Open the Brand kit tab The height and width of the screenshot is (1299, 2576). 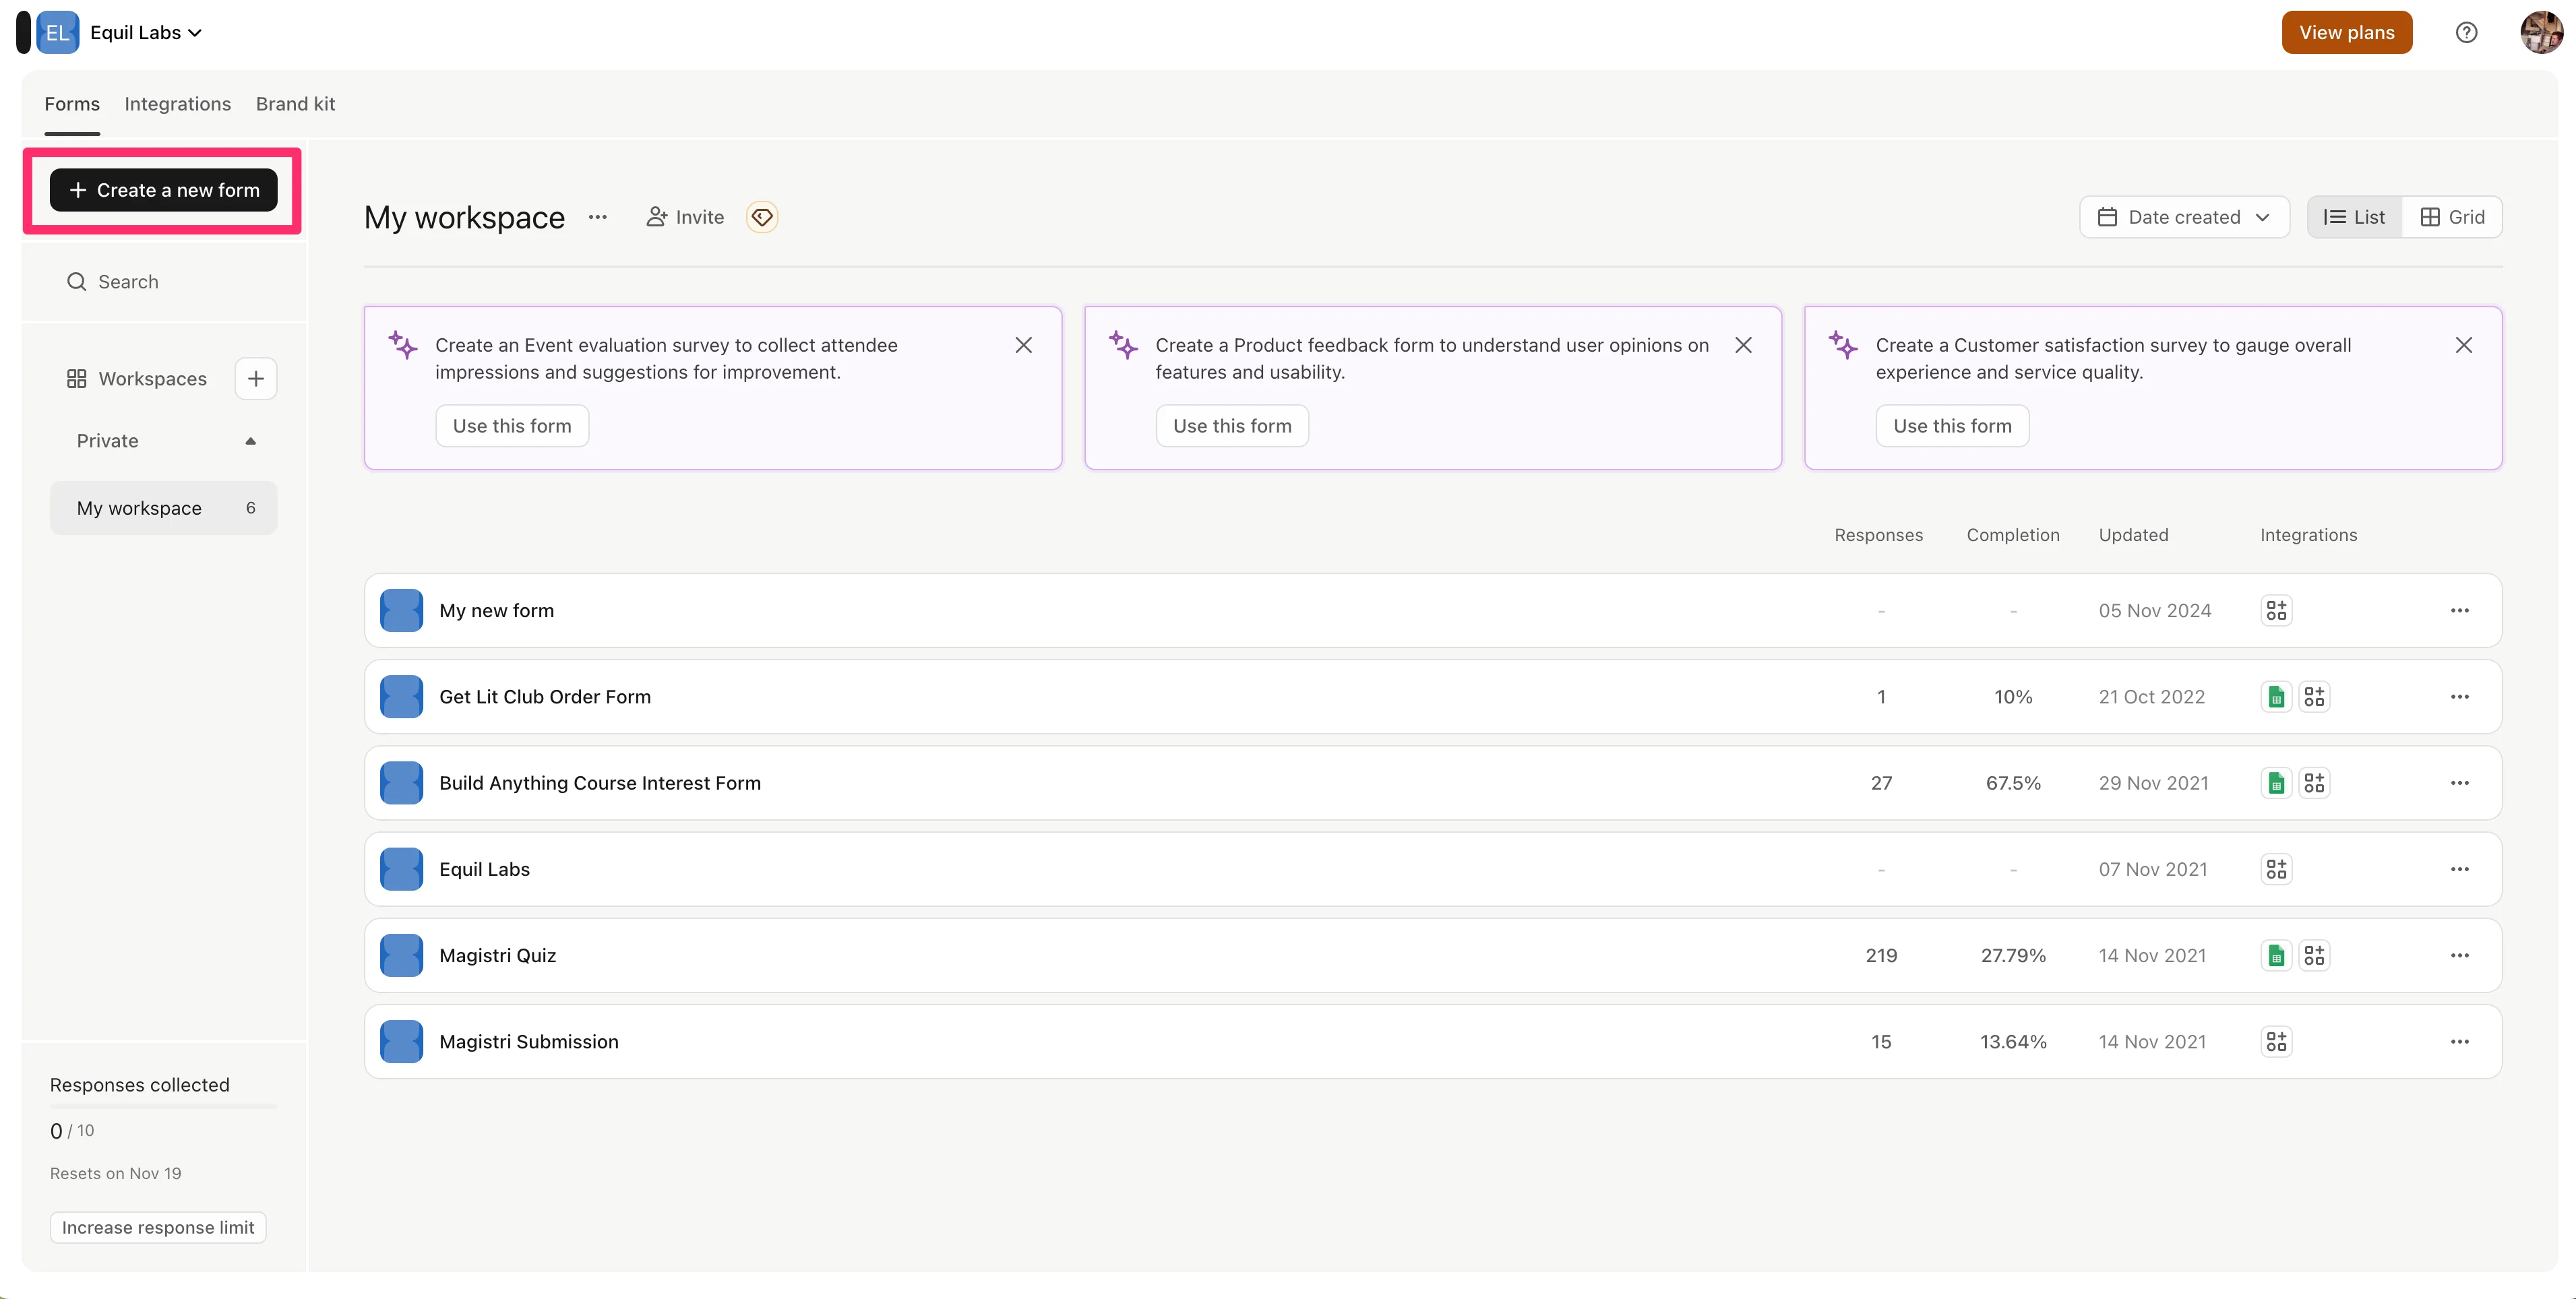coord(295,104)
